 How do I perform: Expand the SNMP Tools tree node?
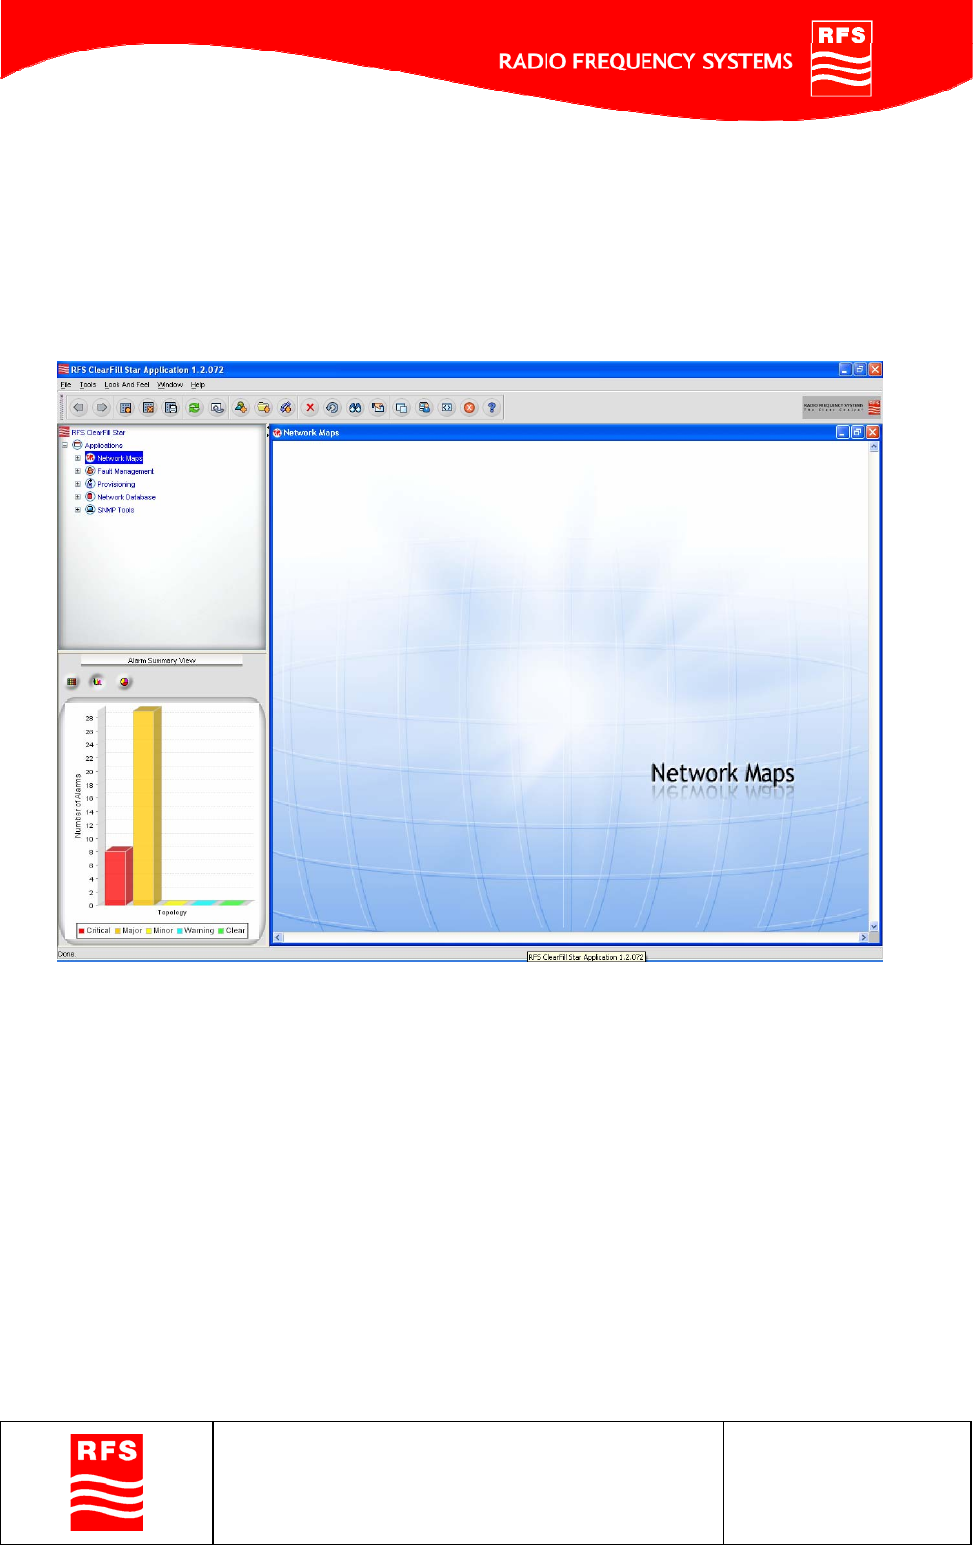pyautogui.click(x=78, y=510)
